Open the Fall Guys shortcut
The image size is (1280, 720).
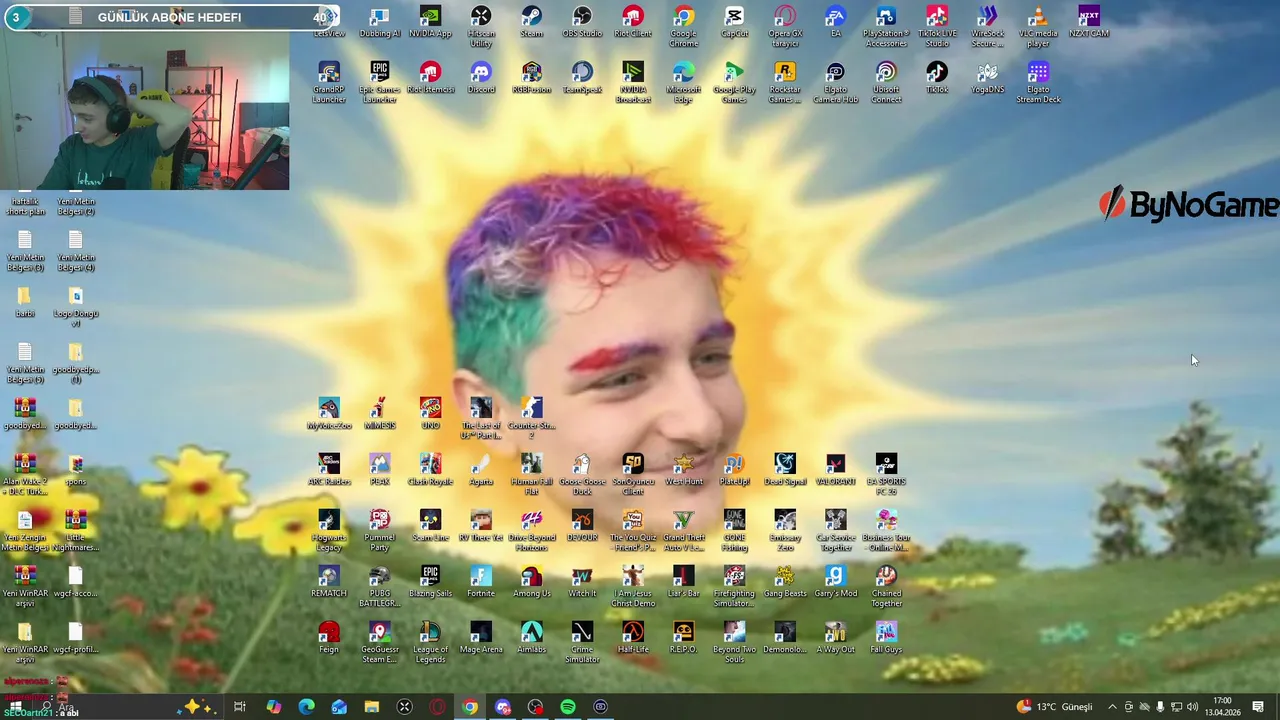coord(886,639)
